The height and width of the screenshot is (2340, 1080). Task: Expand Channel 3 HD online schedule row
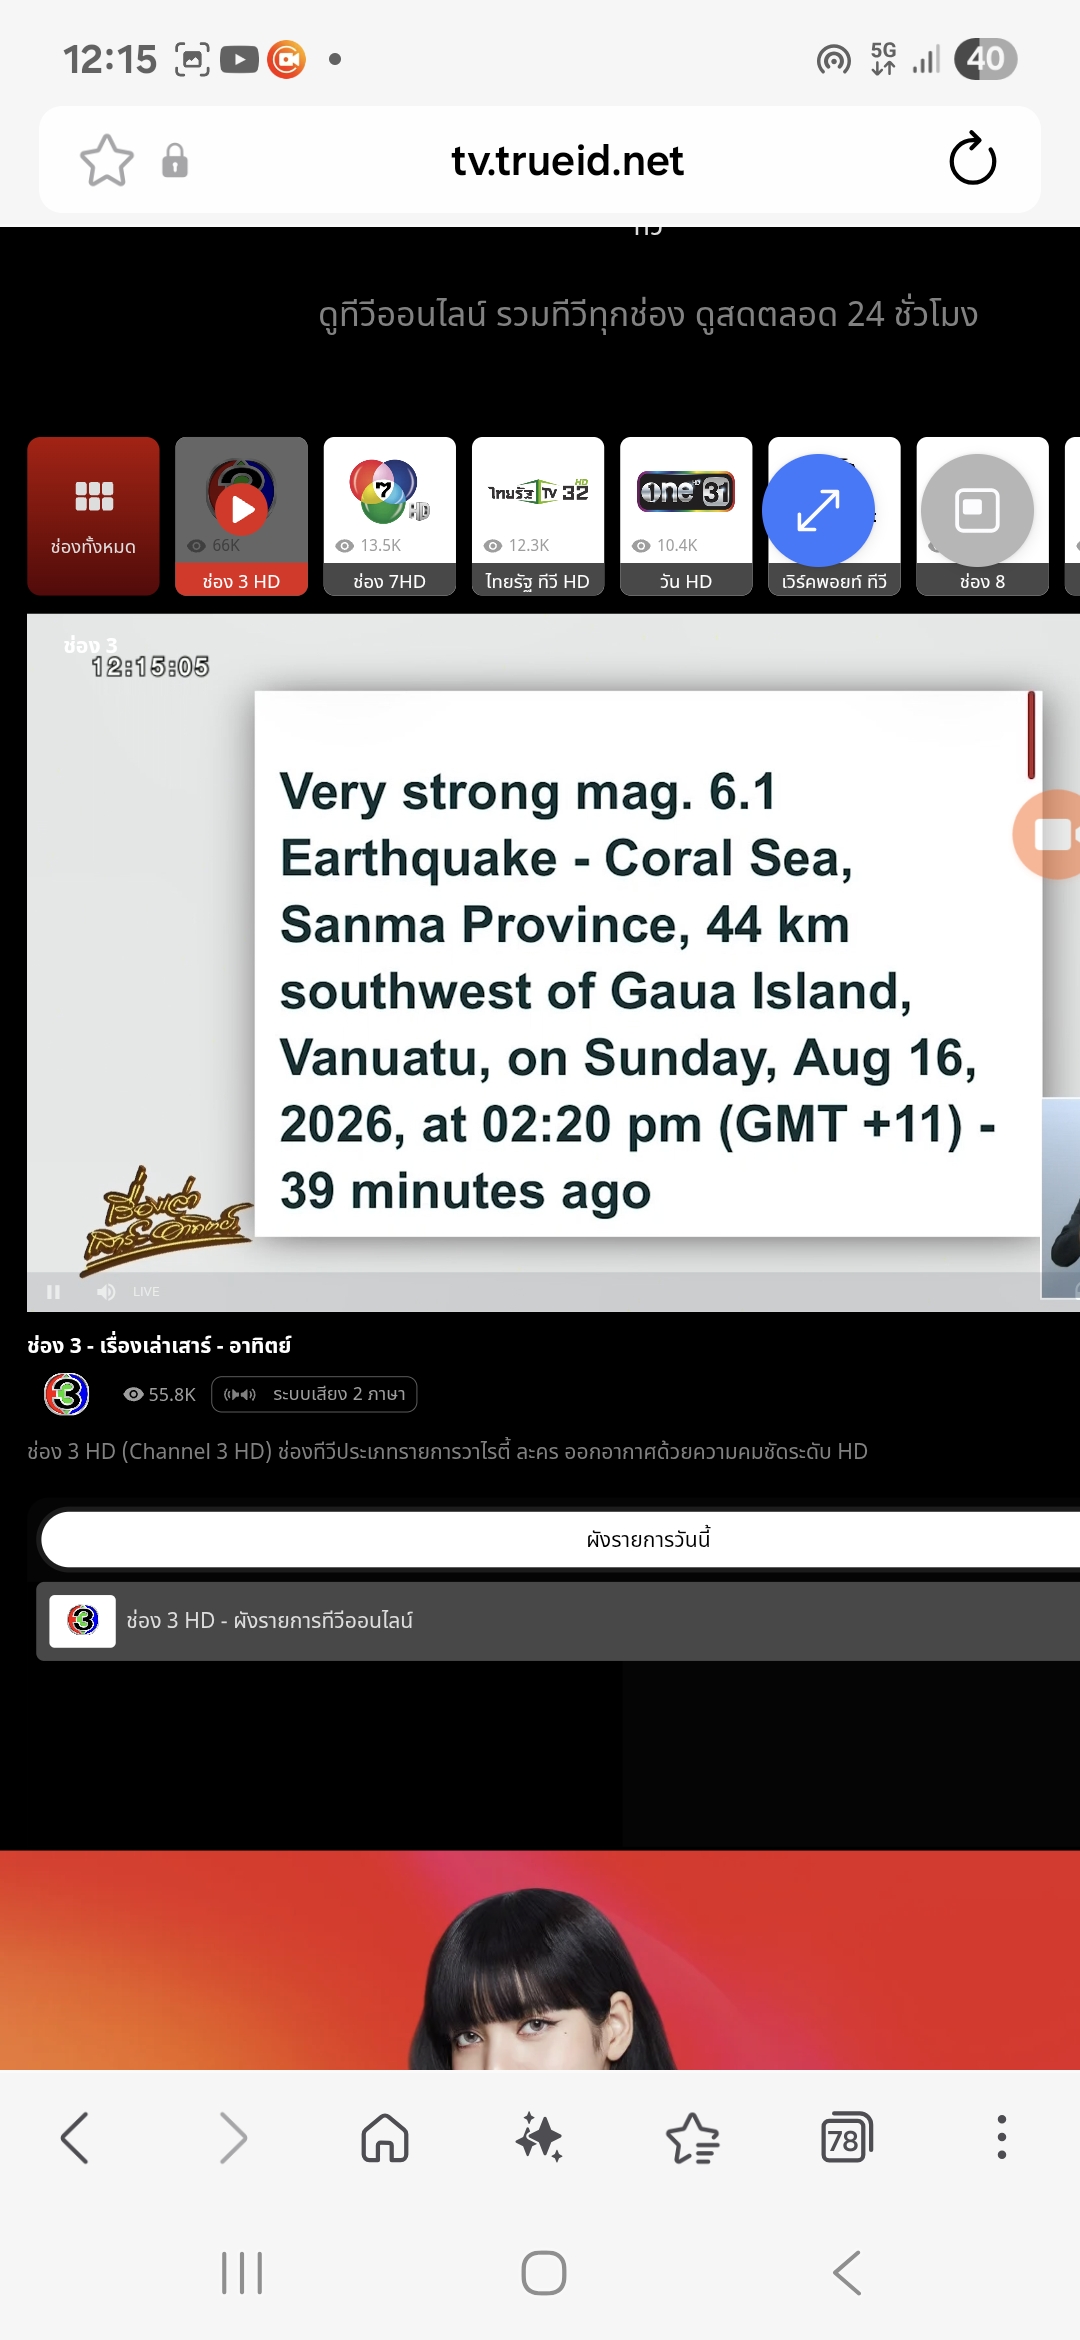pyautogui.click(x=558, y=1621)
